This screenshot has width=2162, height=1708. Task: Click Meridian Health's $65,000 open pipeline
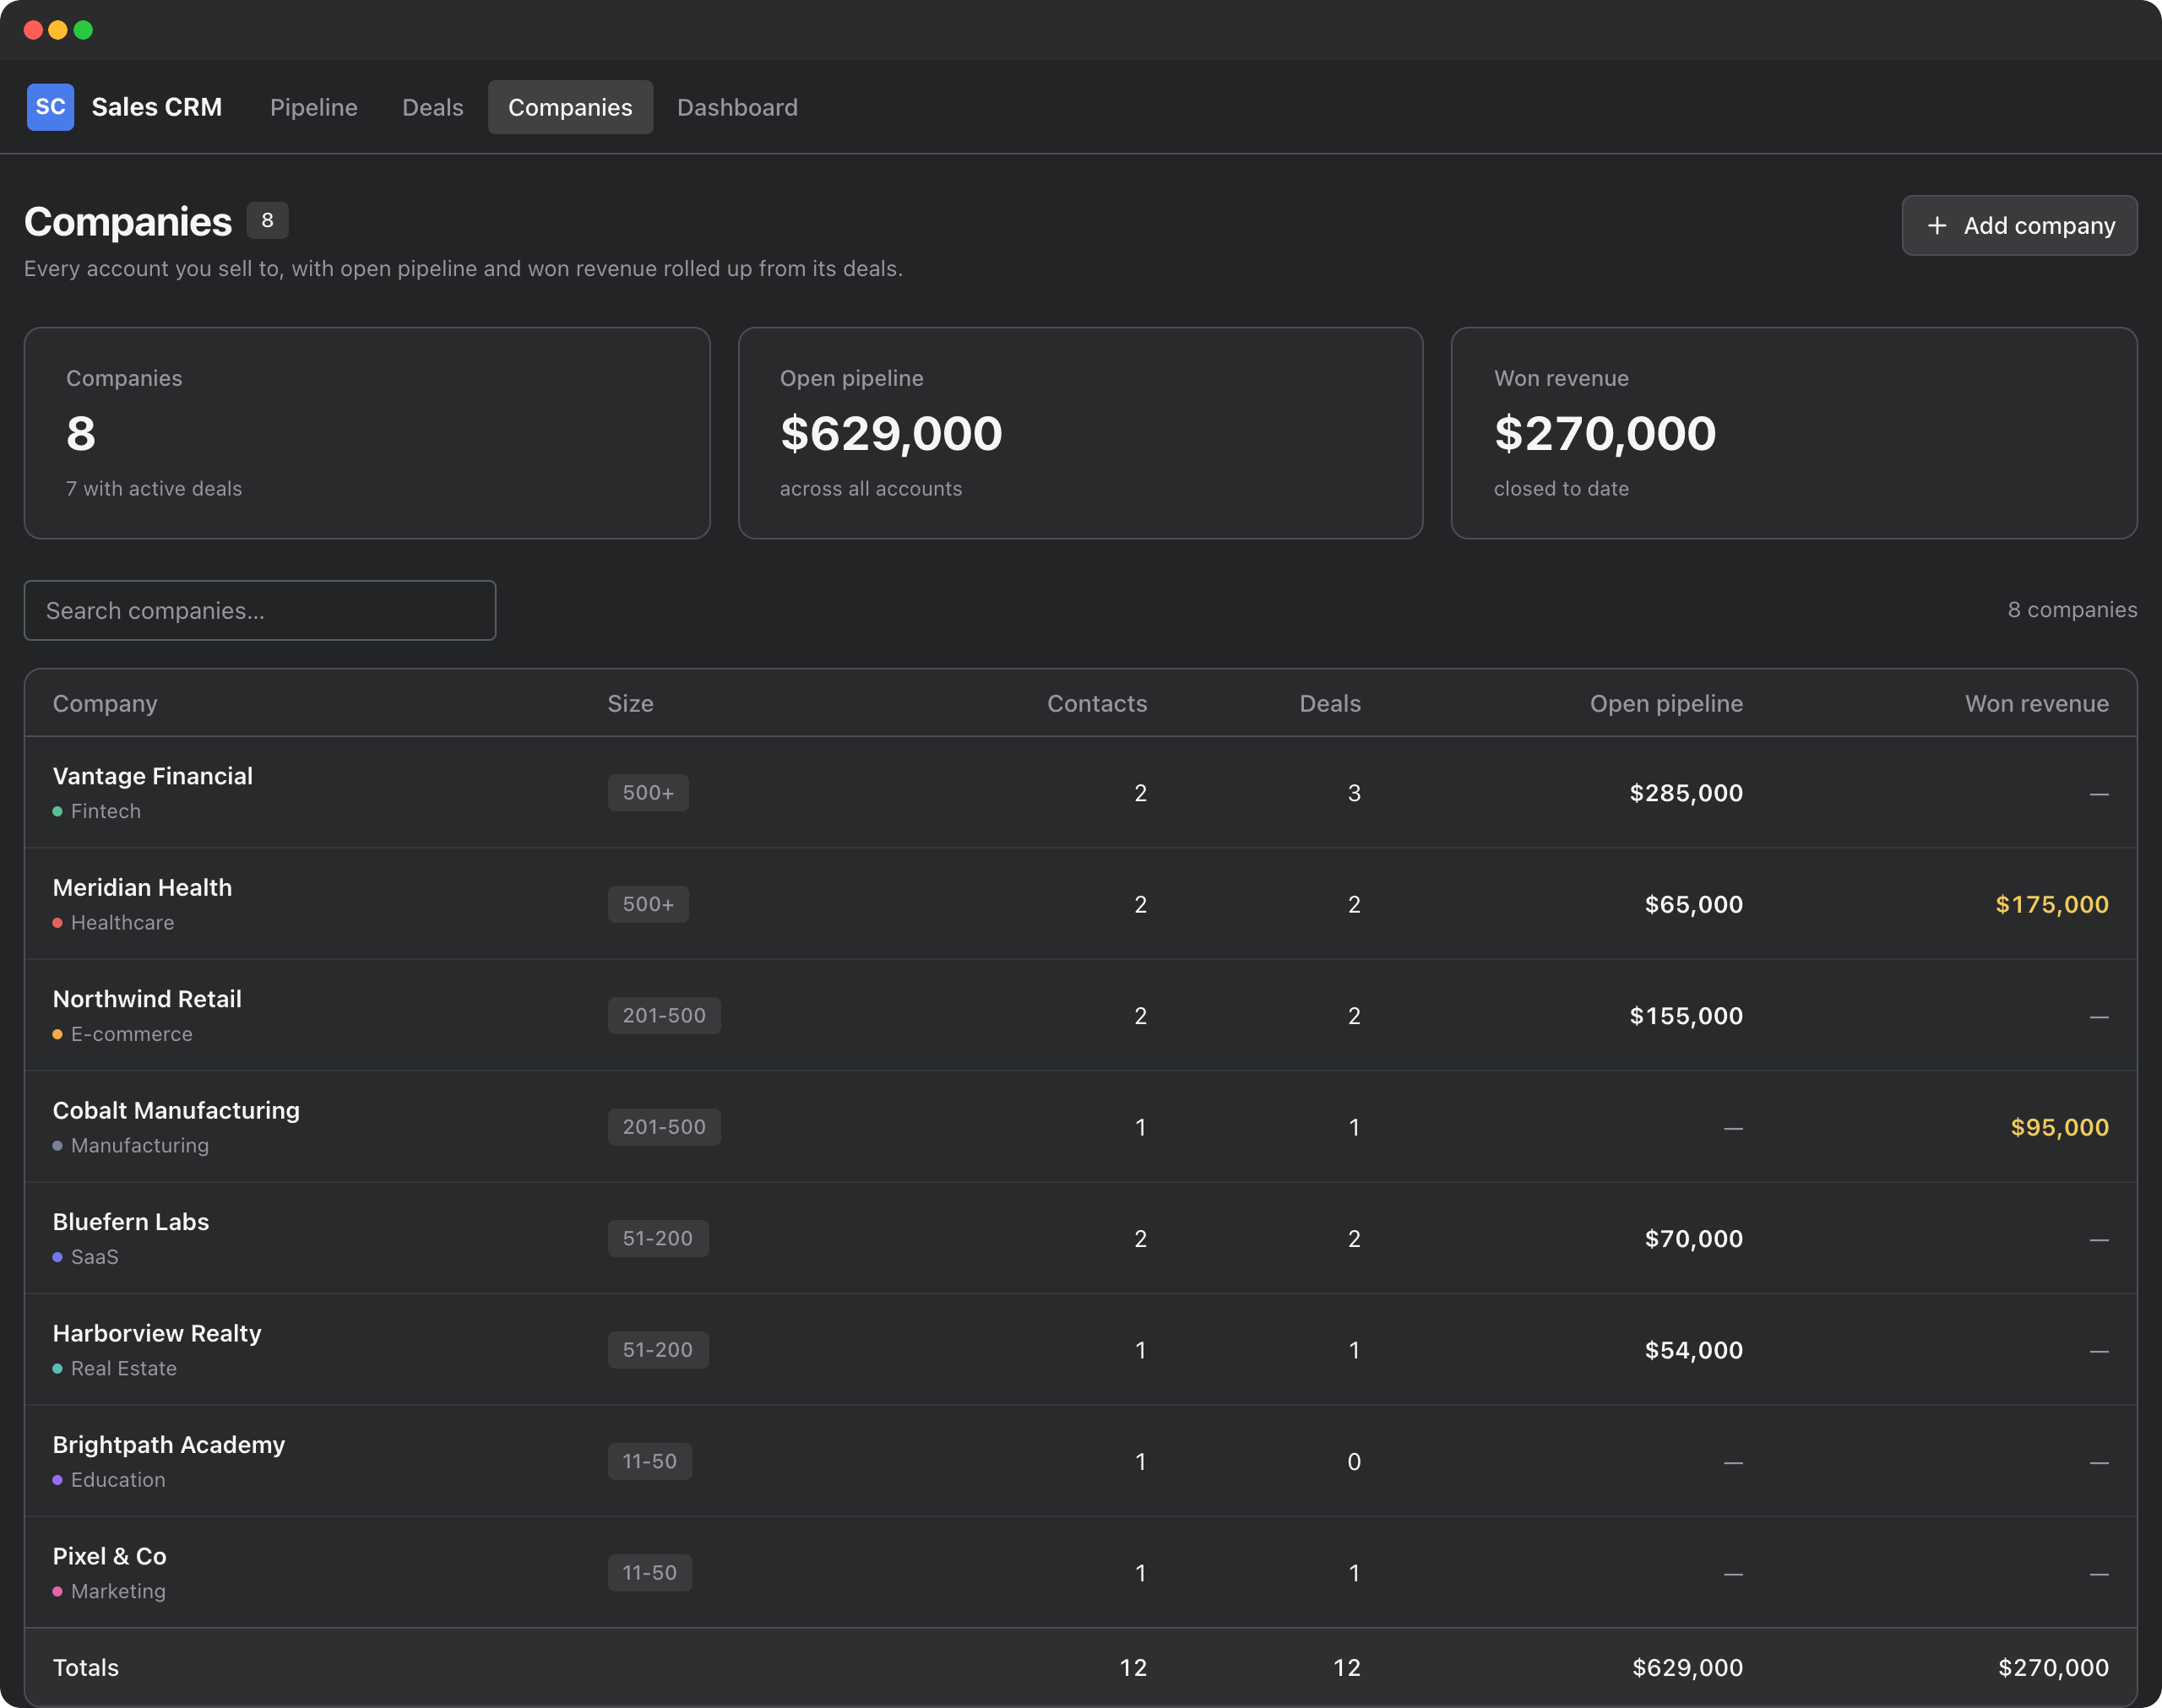pos(1694,904)
